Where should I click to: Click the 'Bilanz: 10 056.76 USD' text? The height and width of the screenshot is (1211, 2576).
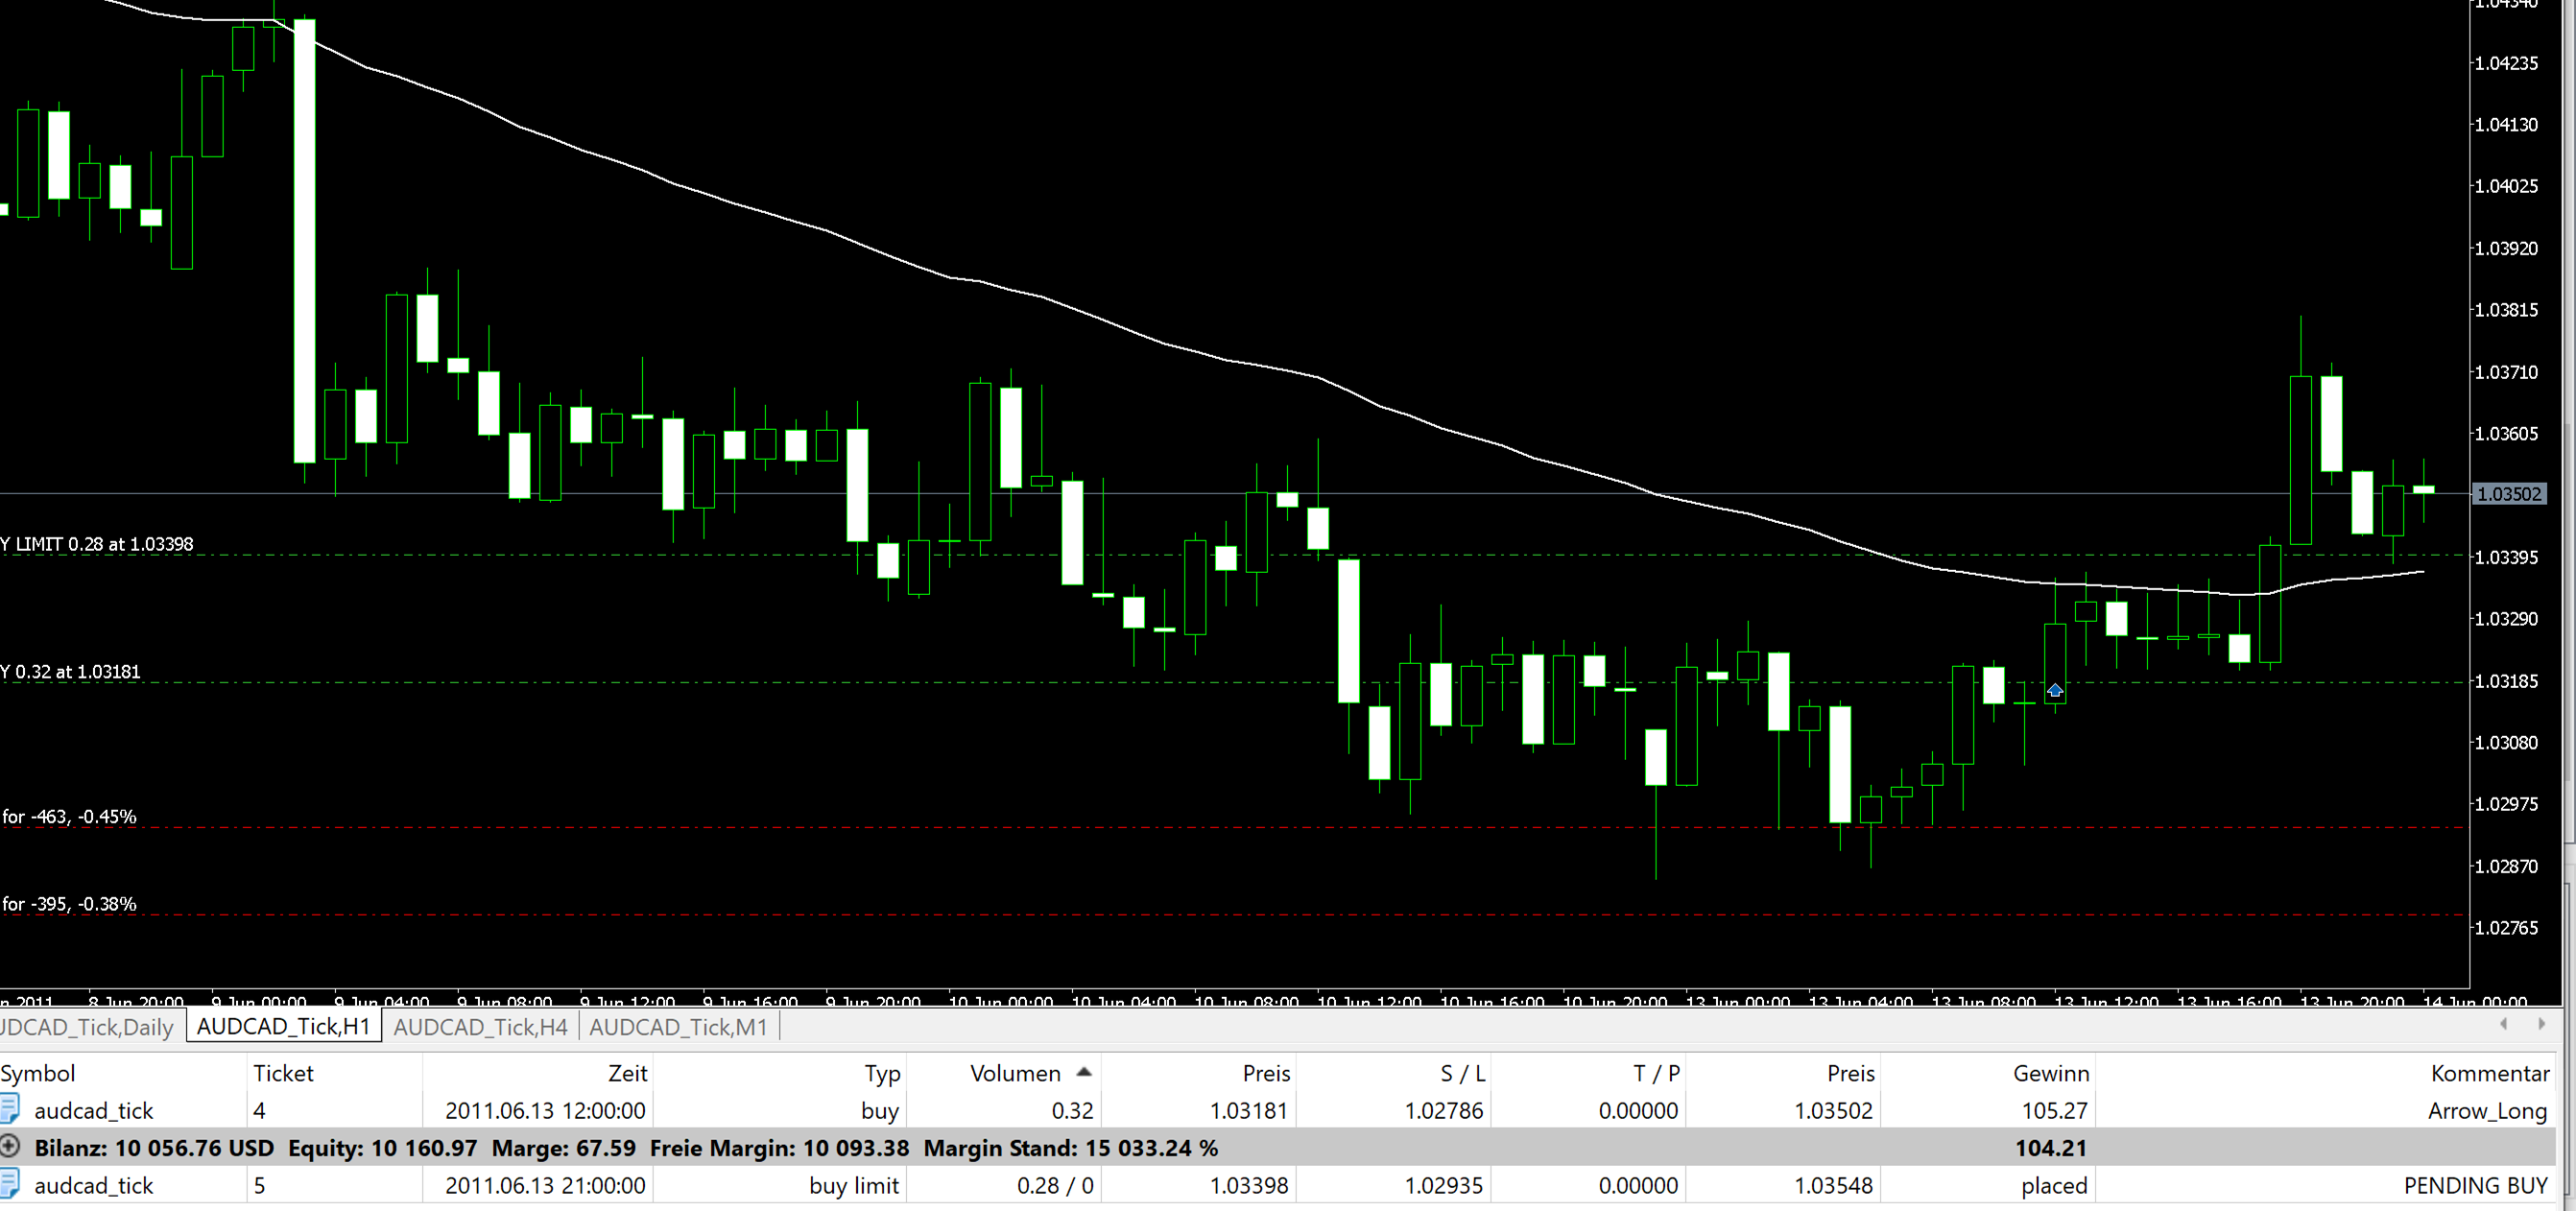(154, 1147)
